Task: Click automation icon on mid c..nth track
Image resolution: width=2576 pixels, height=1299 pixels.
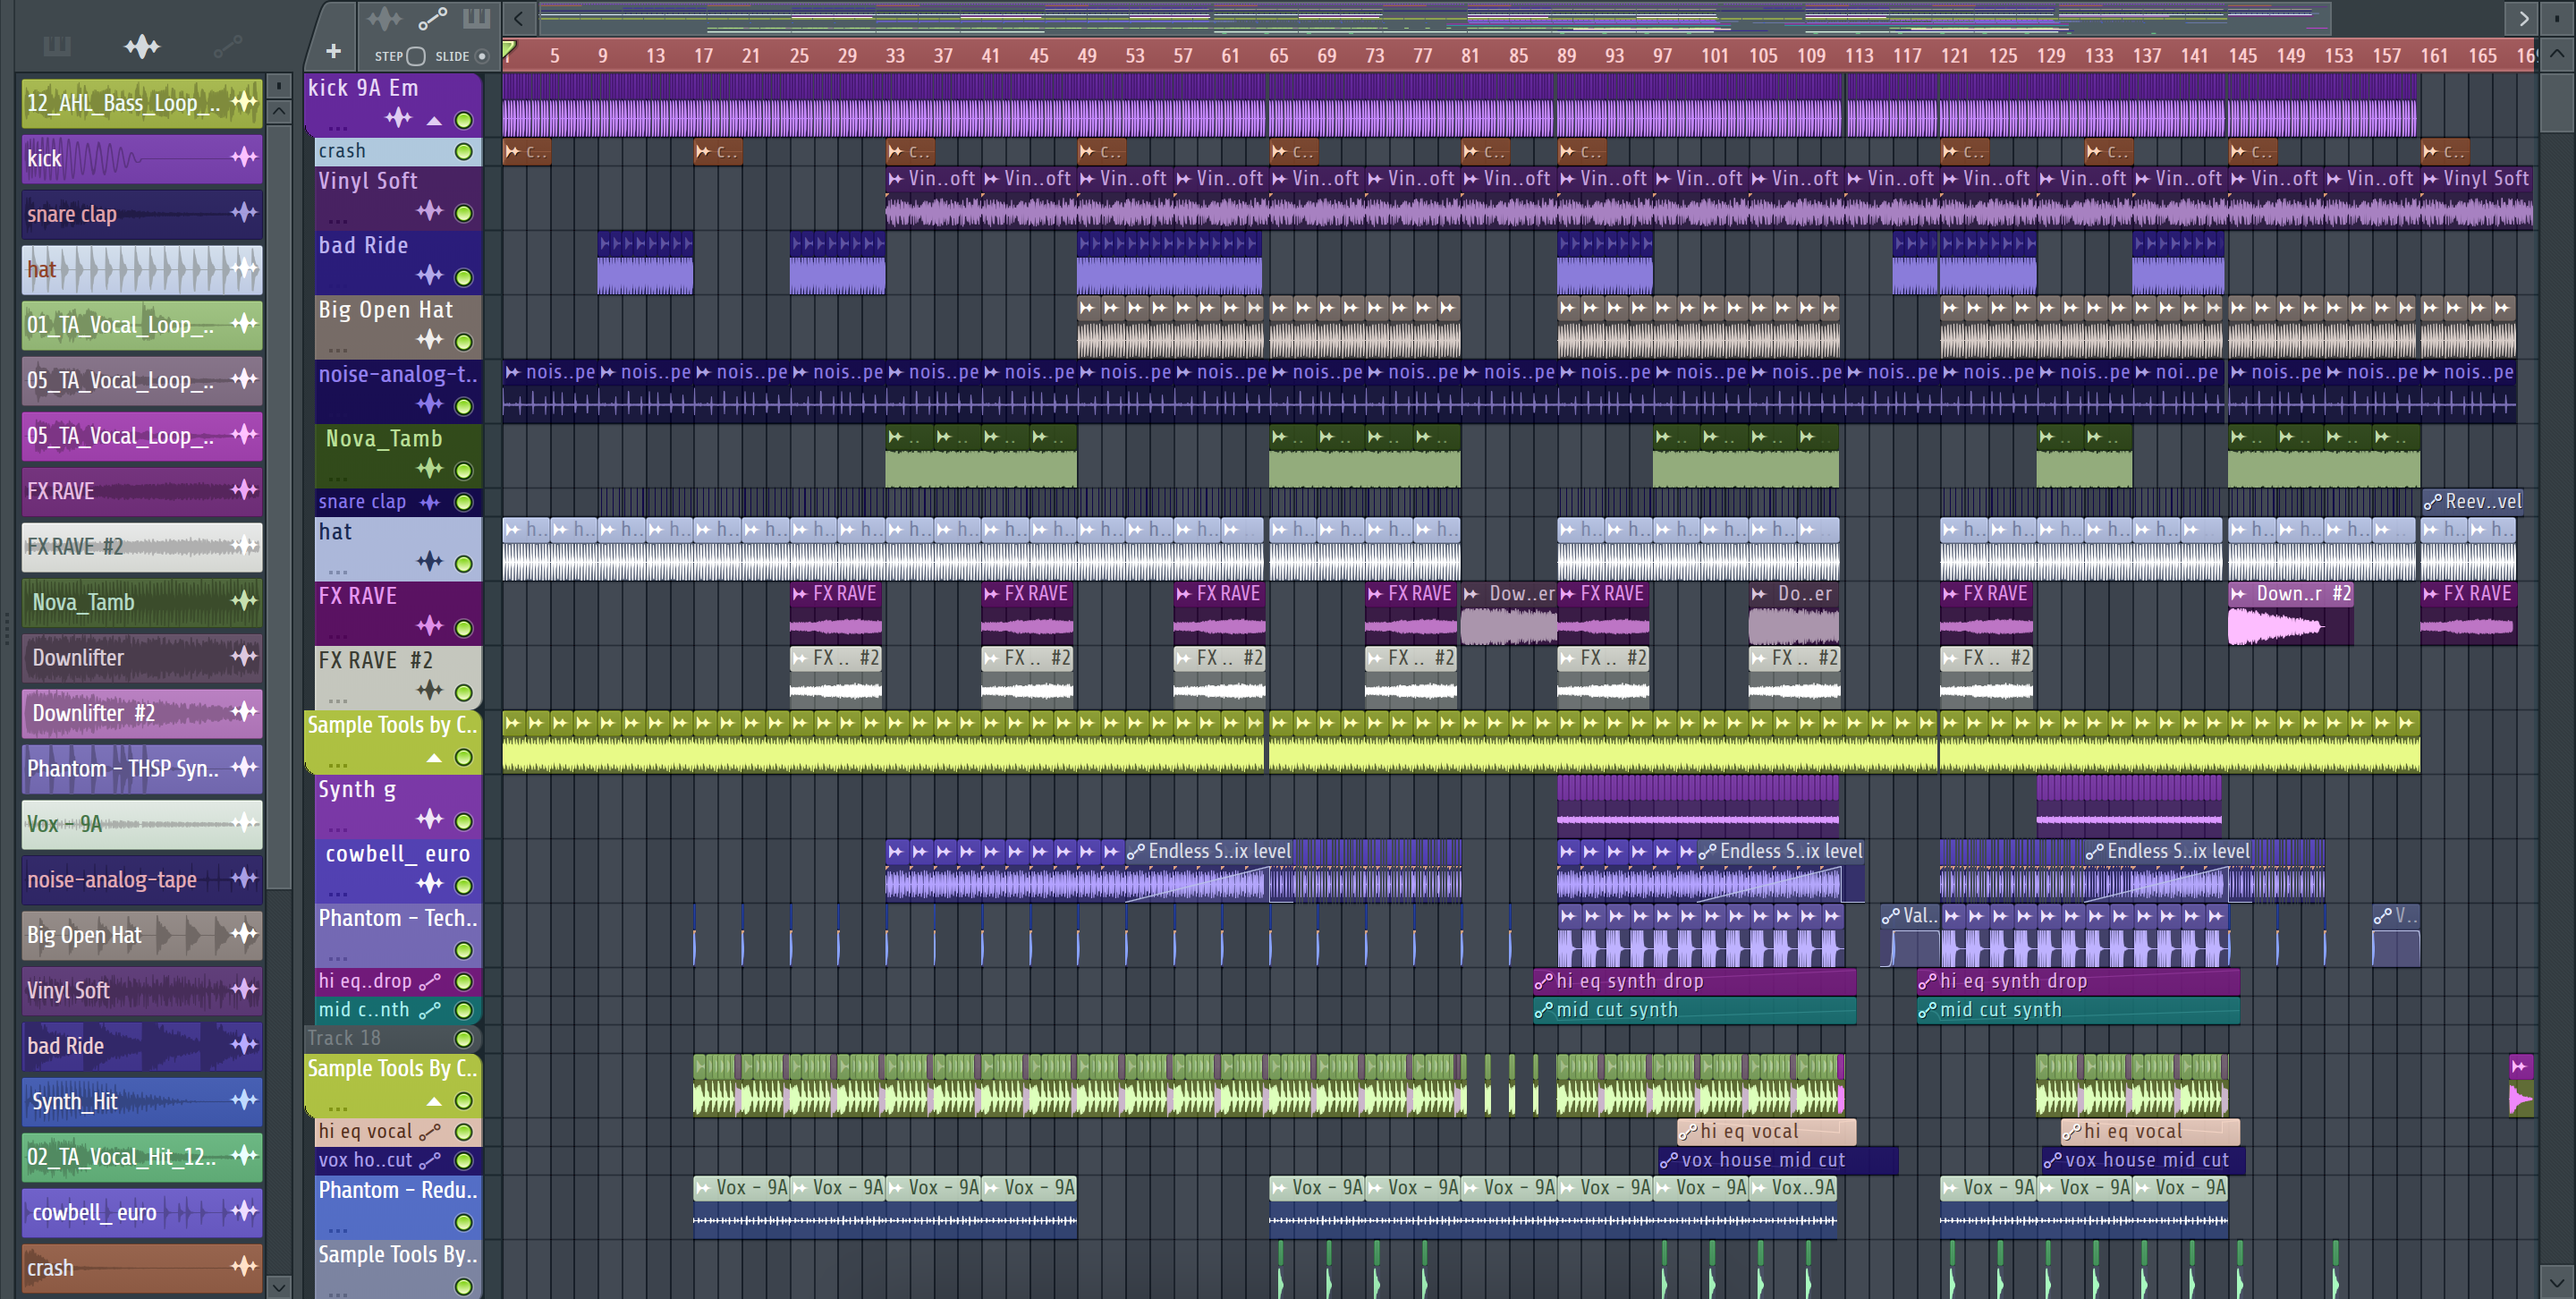Action: 430,1011
